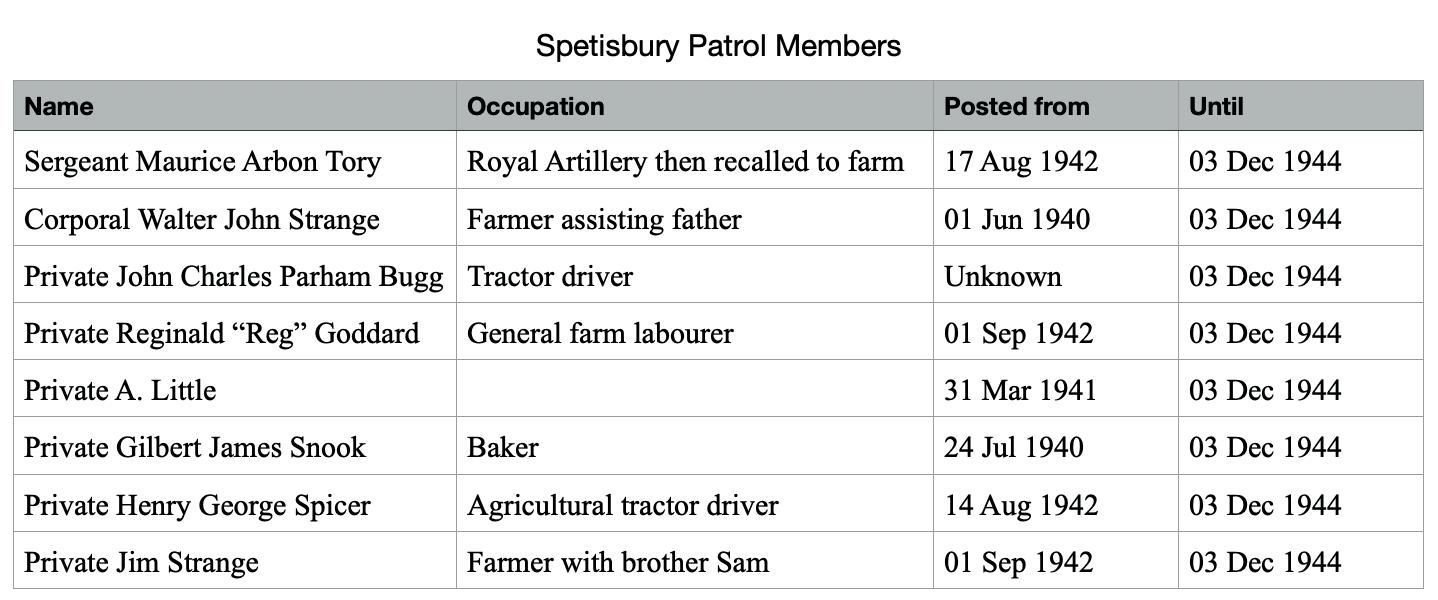The image size is (1438, 600).
Task: Select the 31 Mar 1941 date cell
Action: pyautogui.click(x=1020, y=390)
